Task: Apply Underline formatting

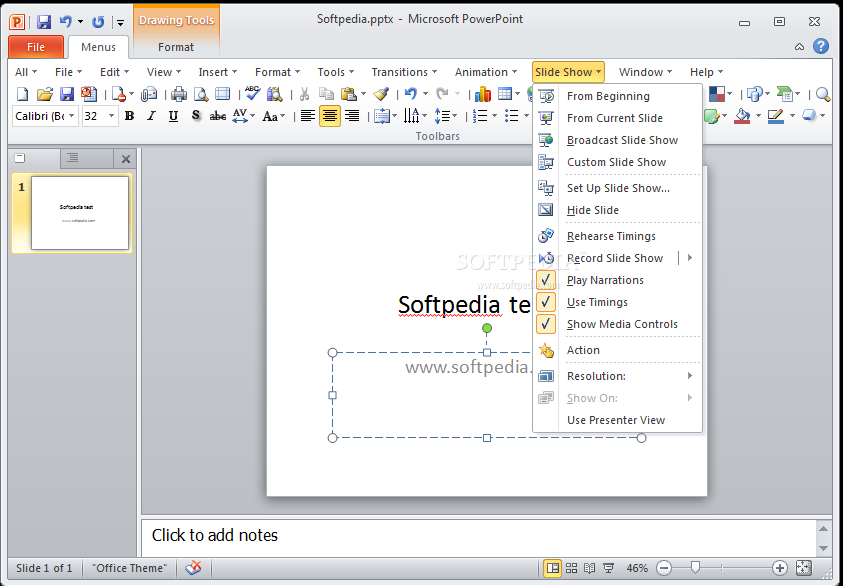Action: pos(173,116)
